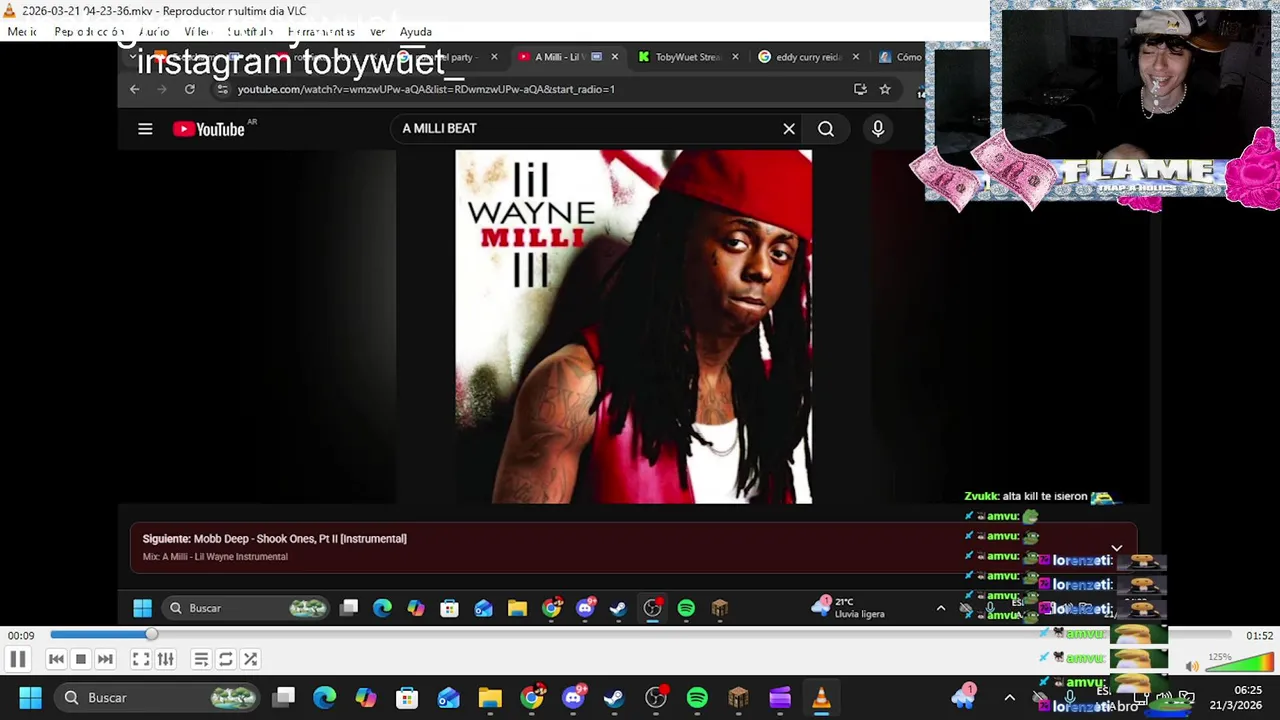Stop playback in VLC

(x=81, y=659)
